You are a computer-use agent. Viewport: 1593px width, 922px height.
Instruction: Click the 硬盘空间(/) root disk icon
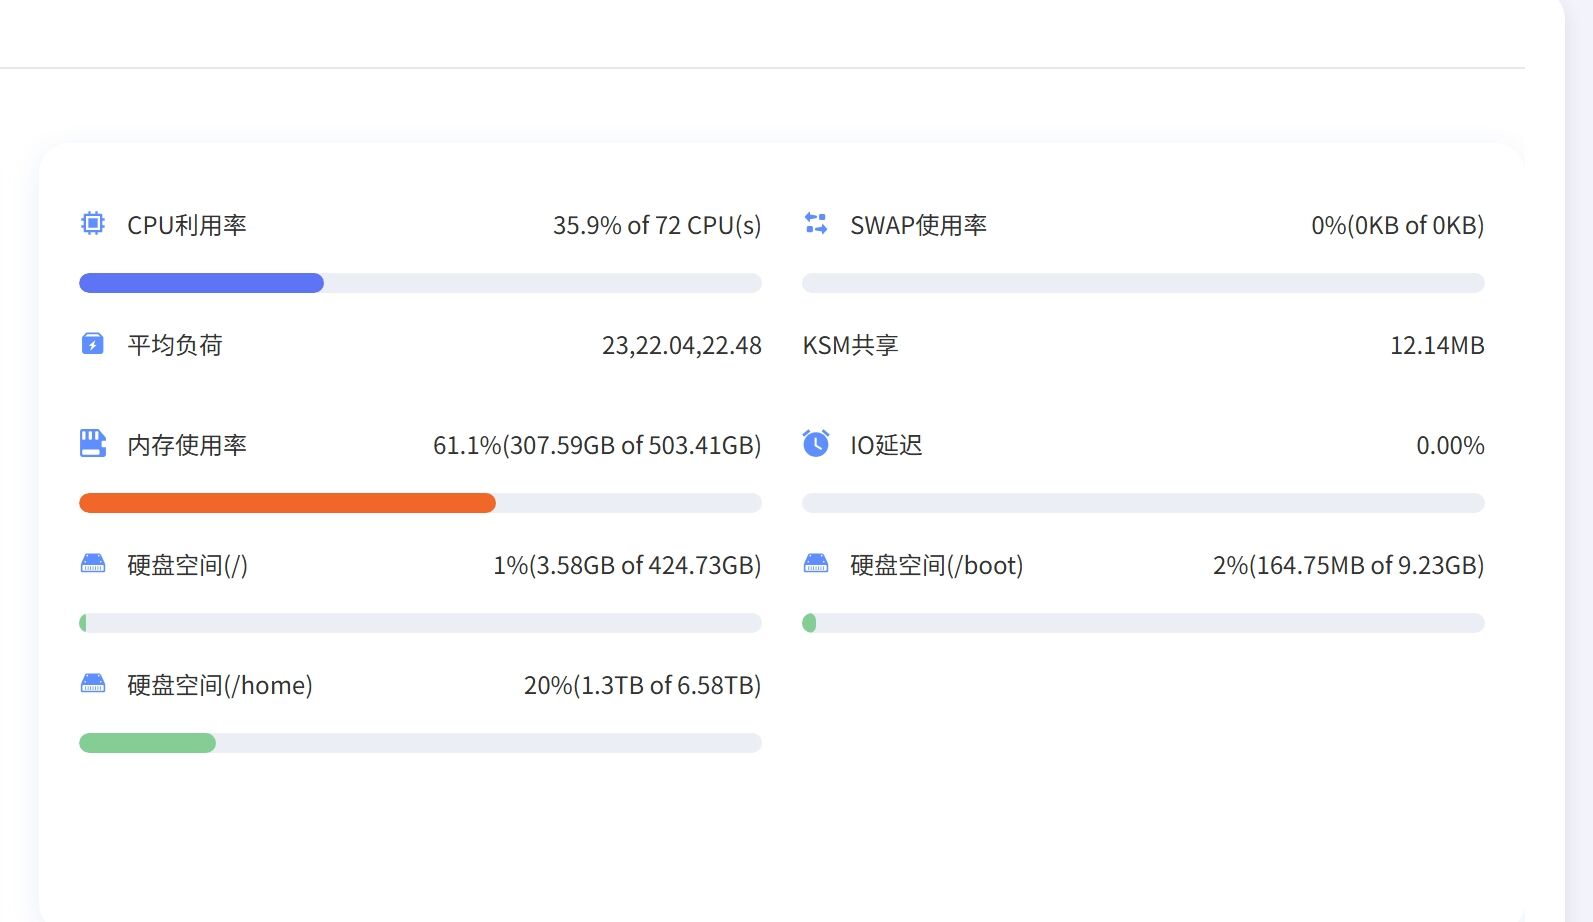(92, 565)
